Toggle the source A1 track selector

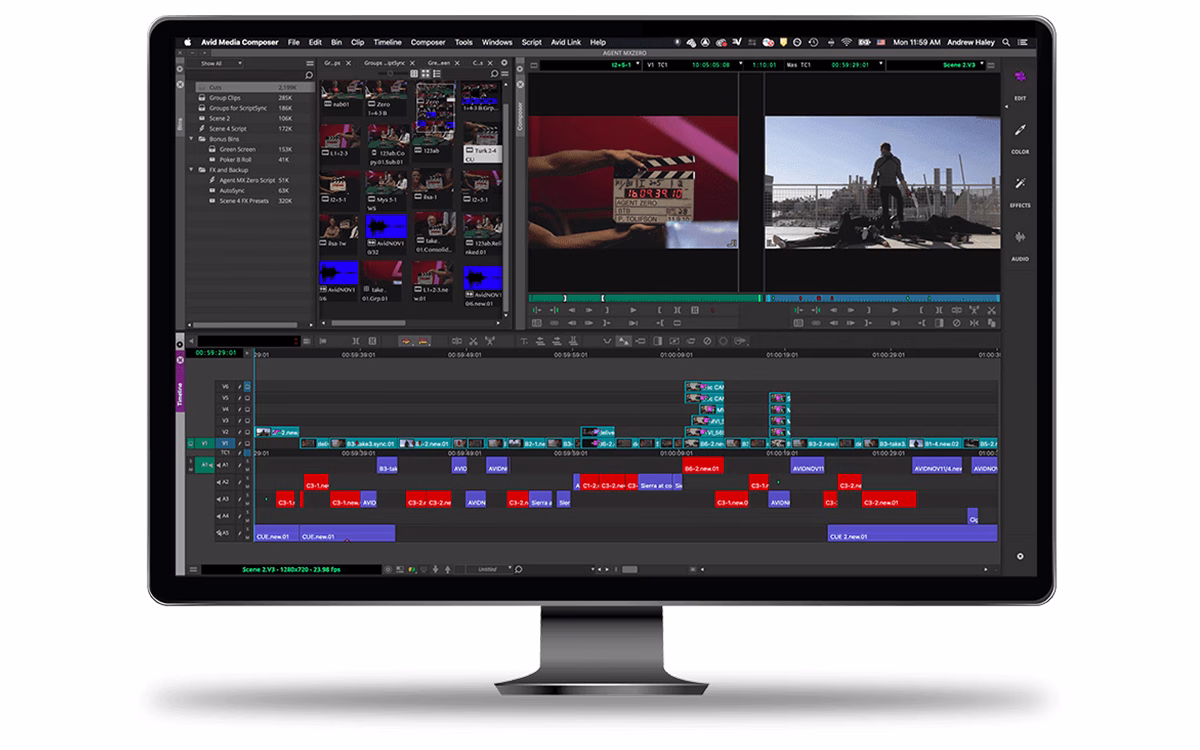coord(204,465)
